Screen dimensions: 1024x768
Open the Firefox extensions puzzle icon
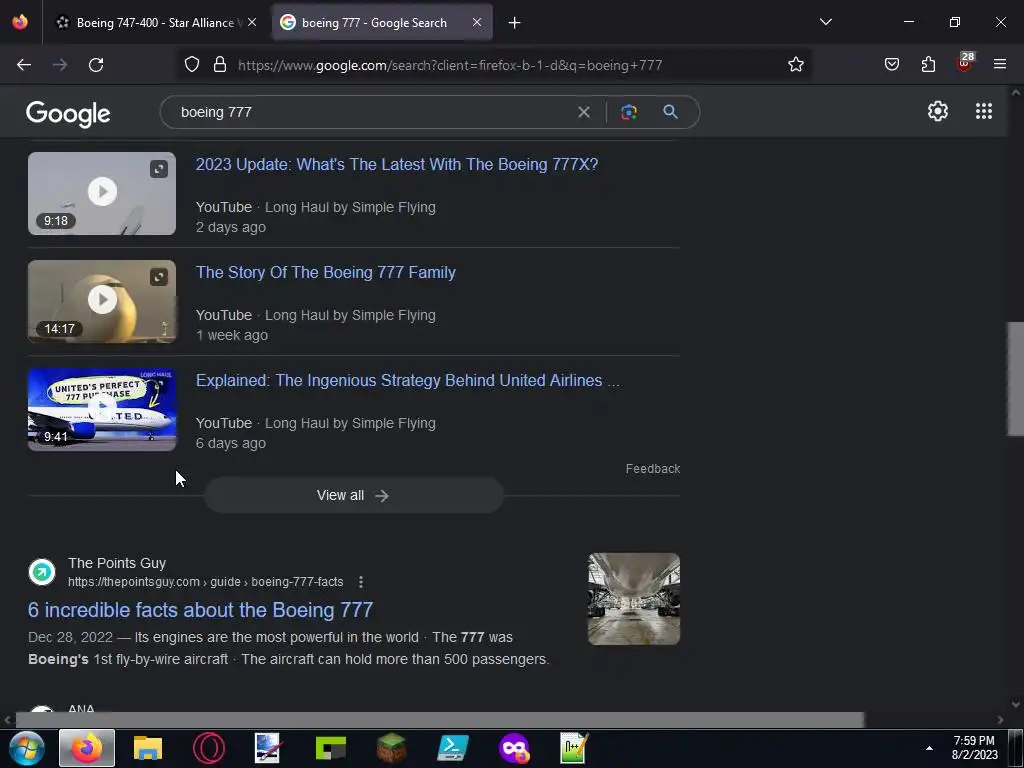point(928,64)
